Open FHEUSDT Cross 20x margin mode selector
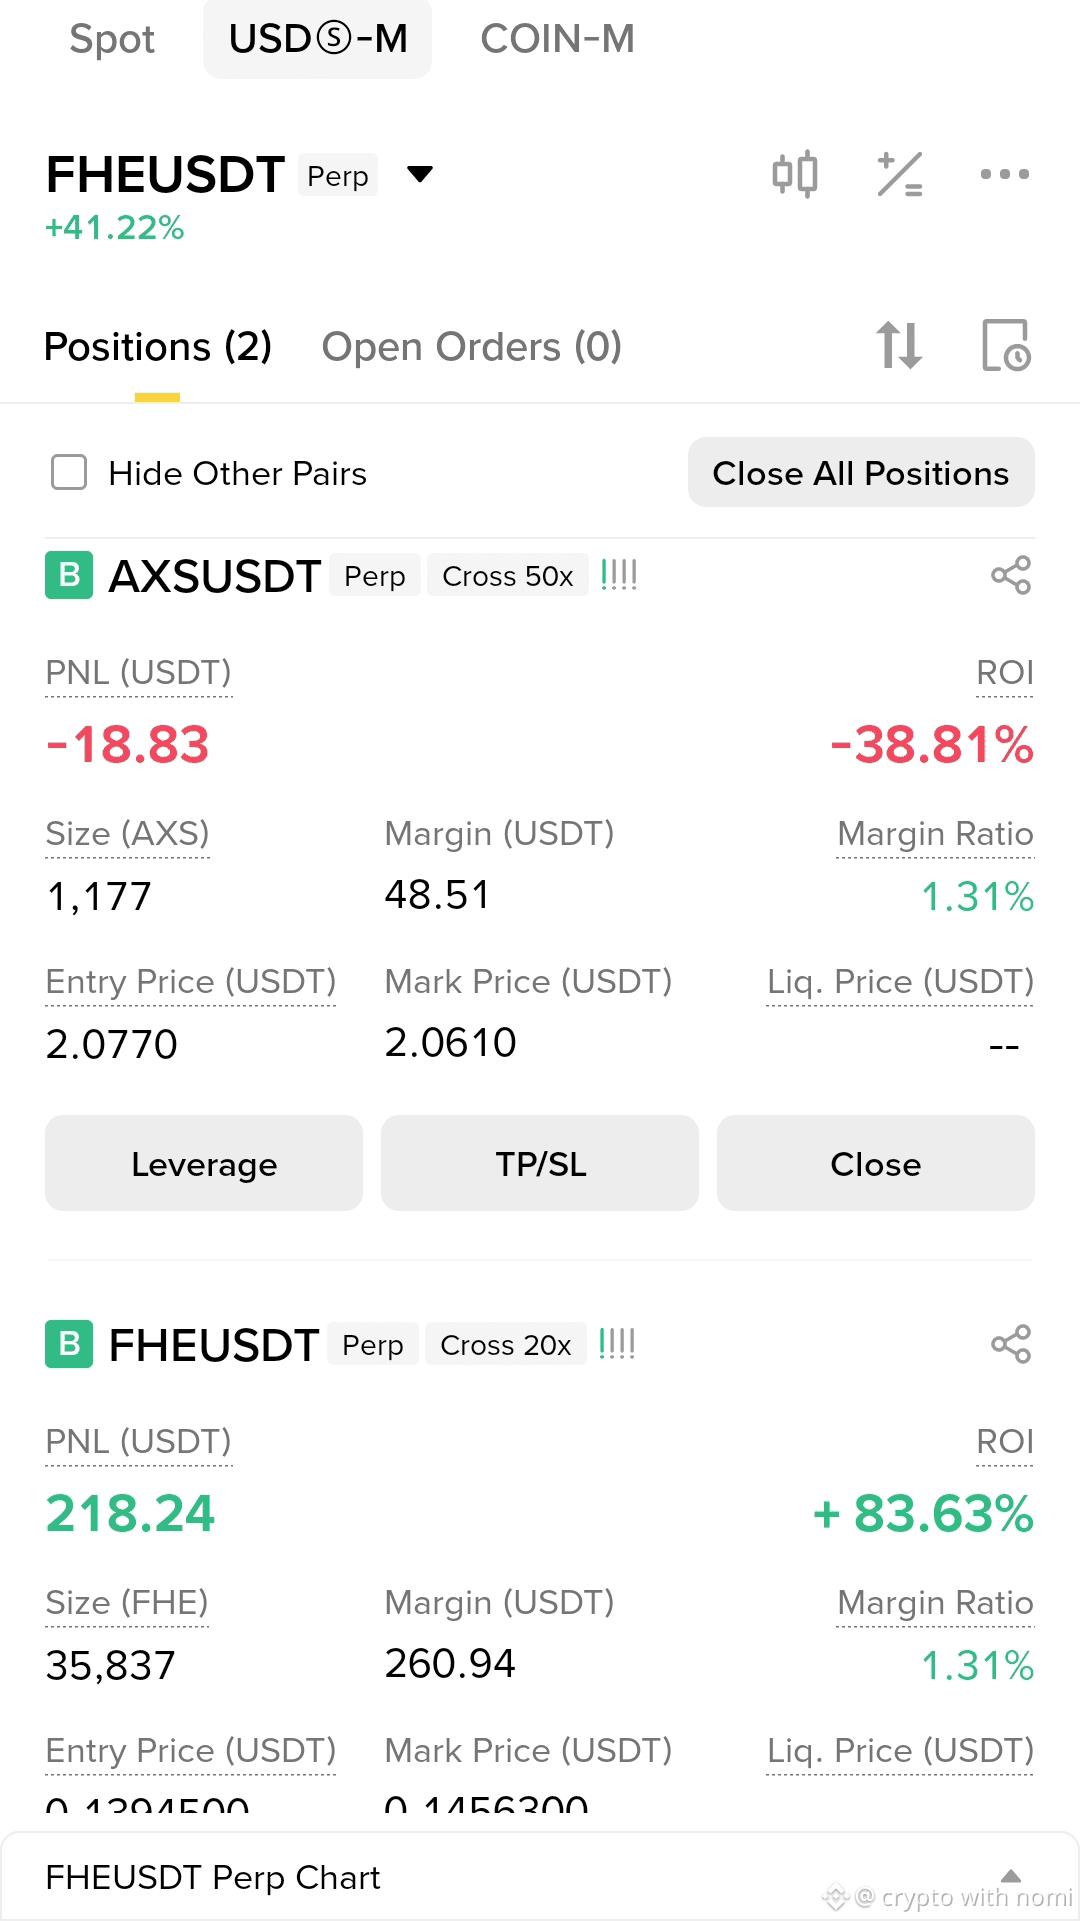Viewport: 1080px width, 1922px height. pos(505,1345)
